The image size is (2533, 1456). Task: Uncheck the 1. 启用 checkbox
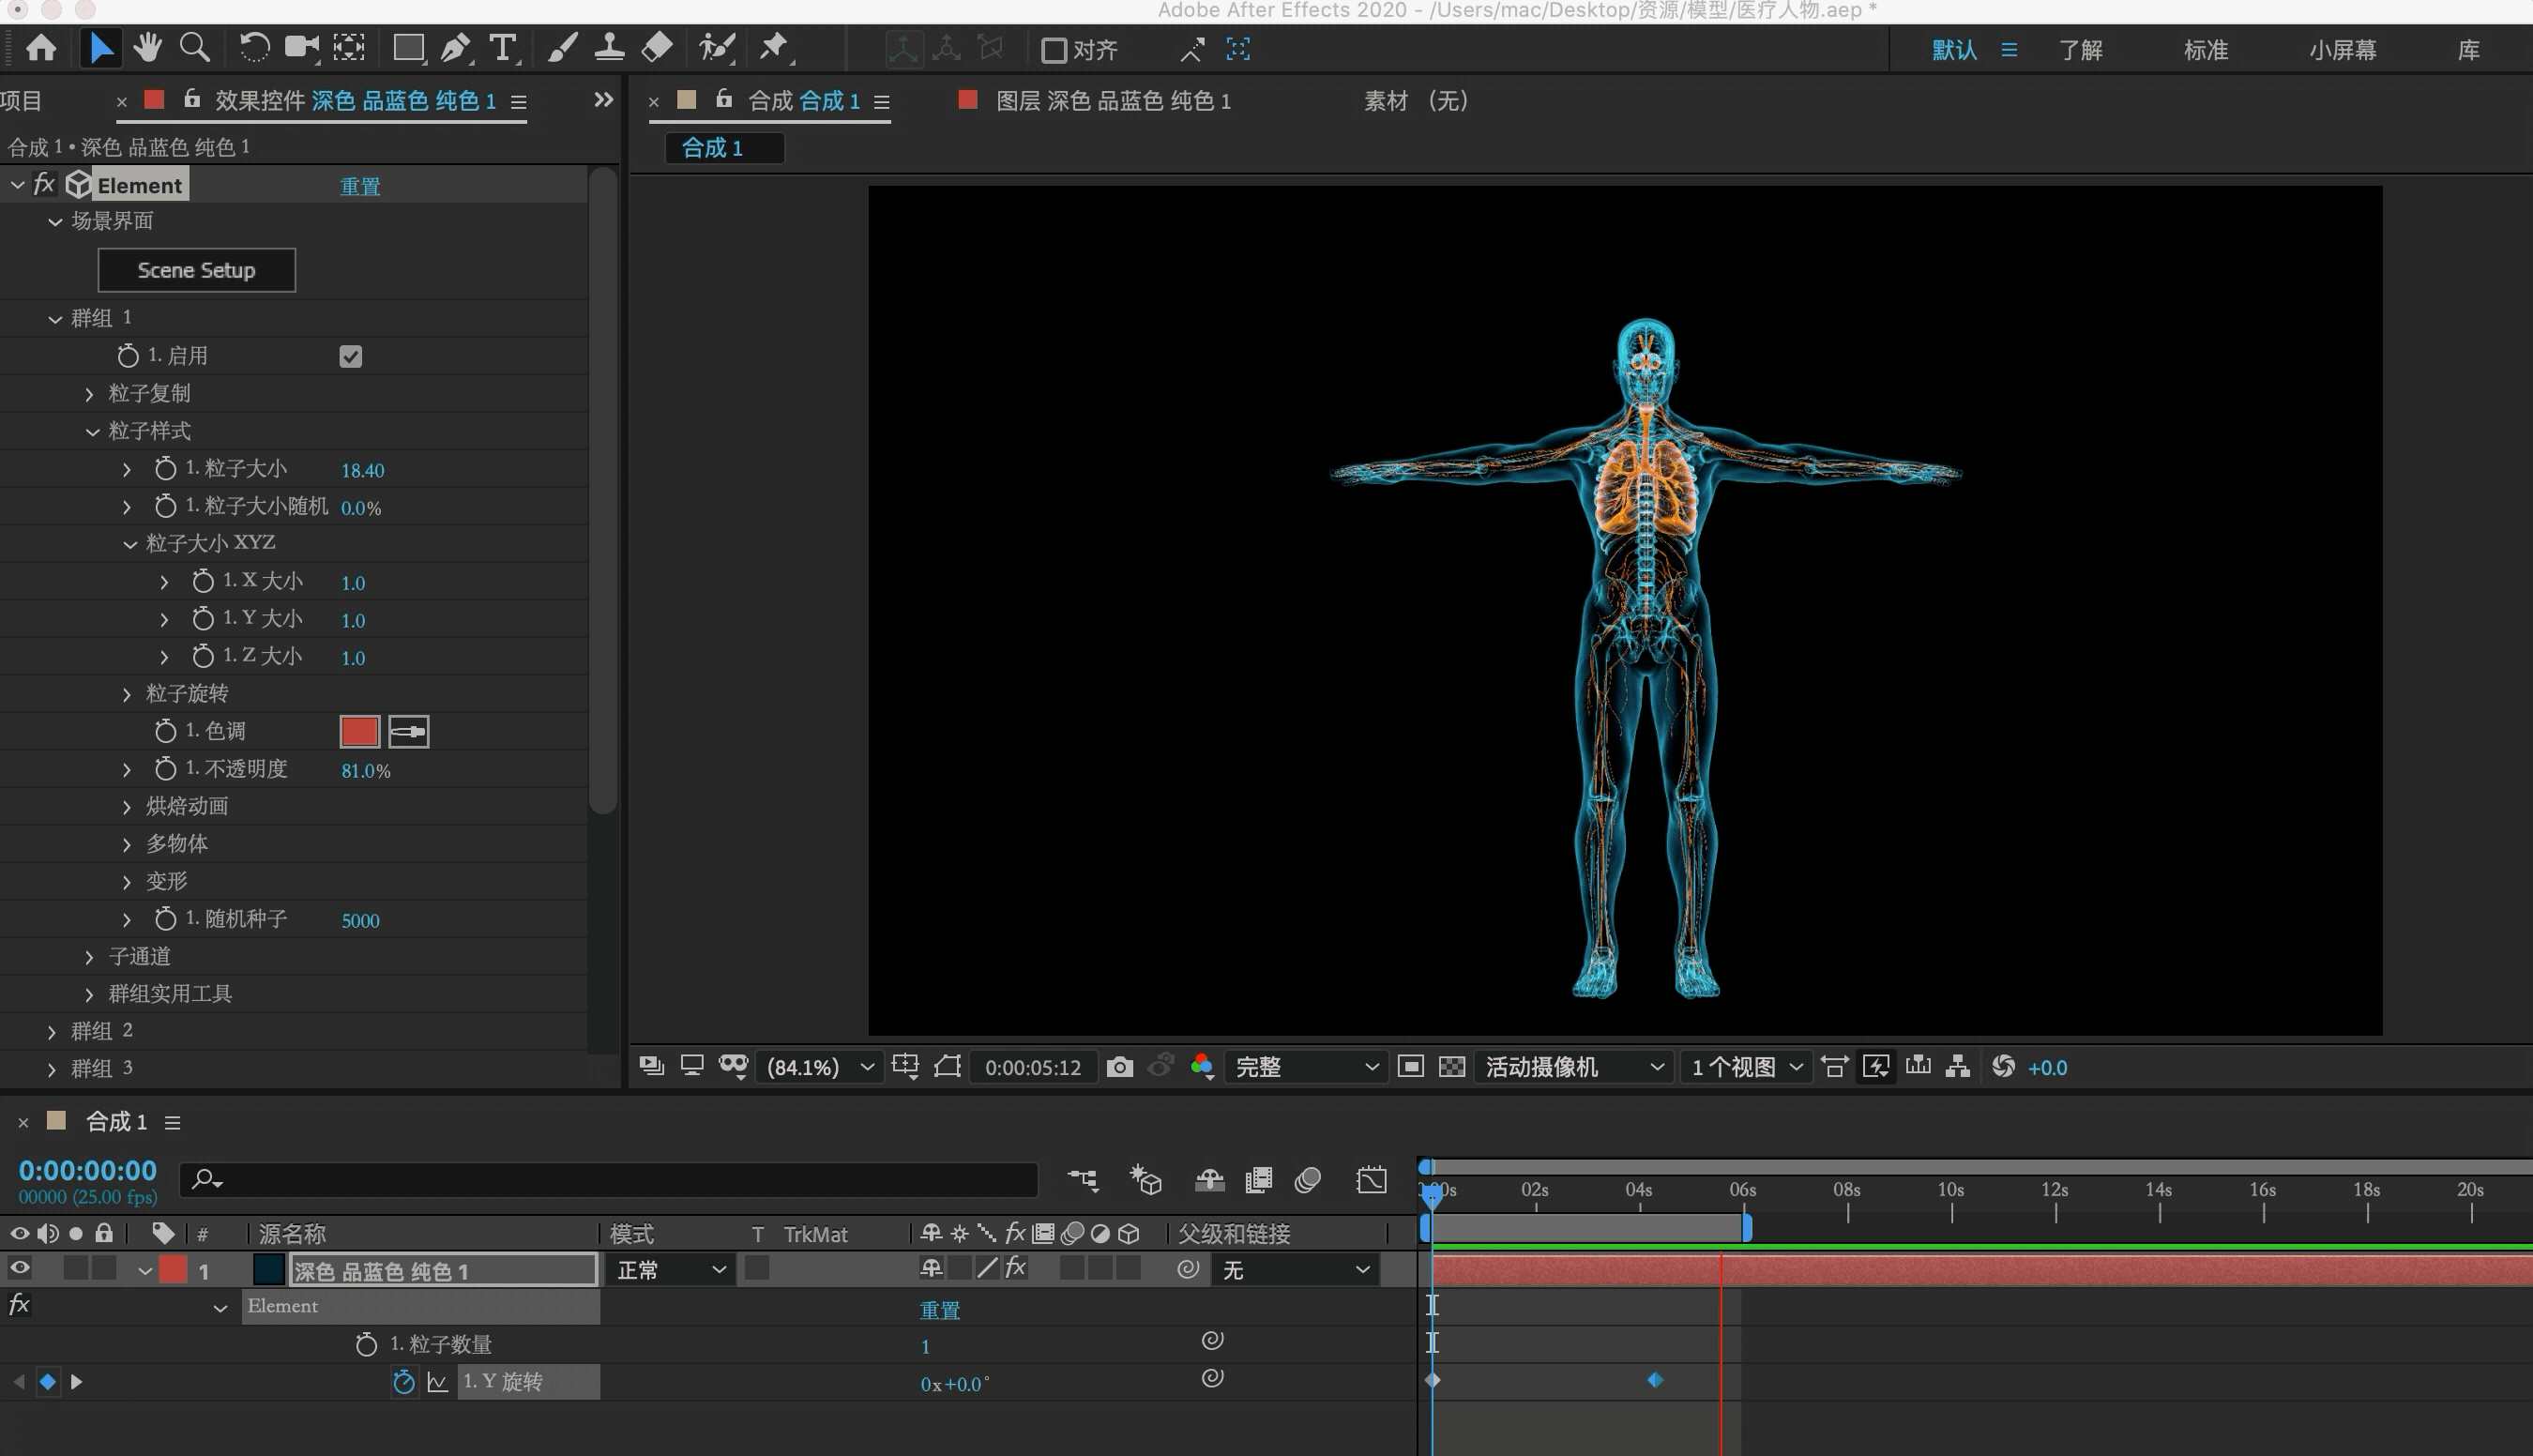click(350, 356)
